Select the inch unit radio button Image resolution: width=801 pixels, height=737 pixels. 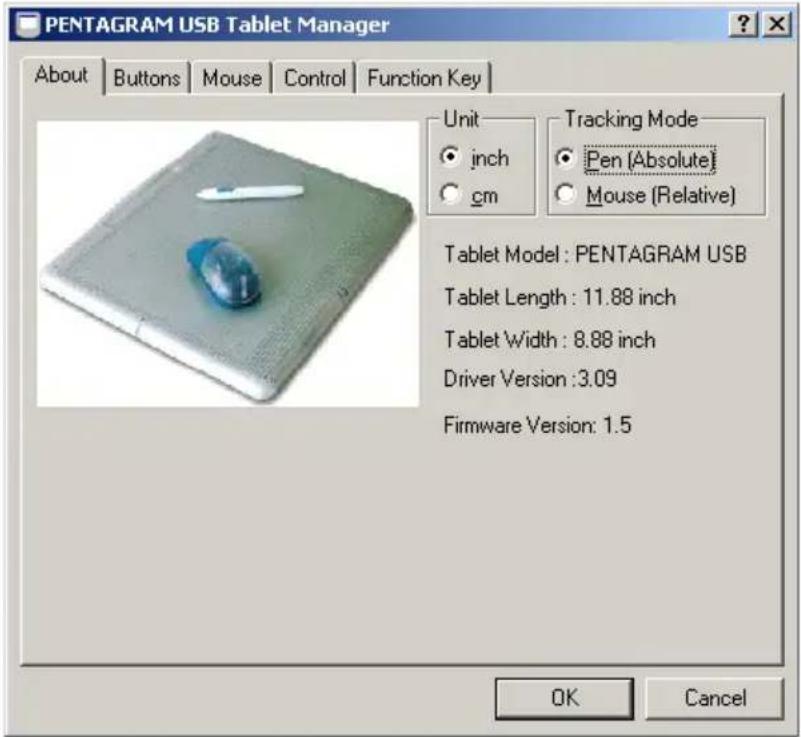click(x=450, y=157)
